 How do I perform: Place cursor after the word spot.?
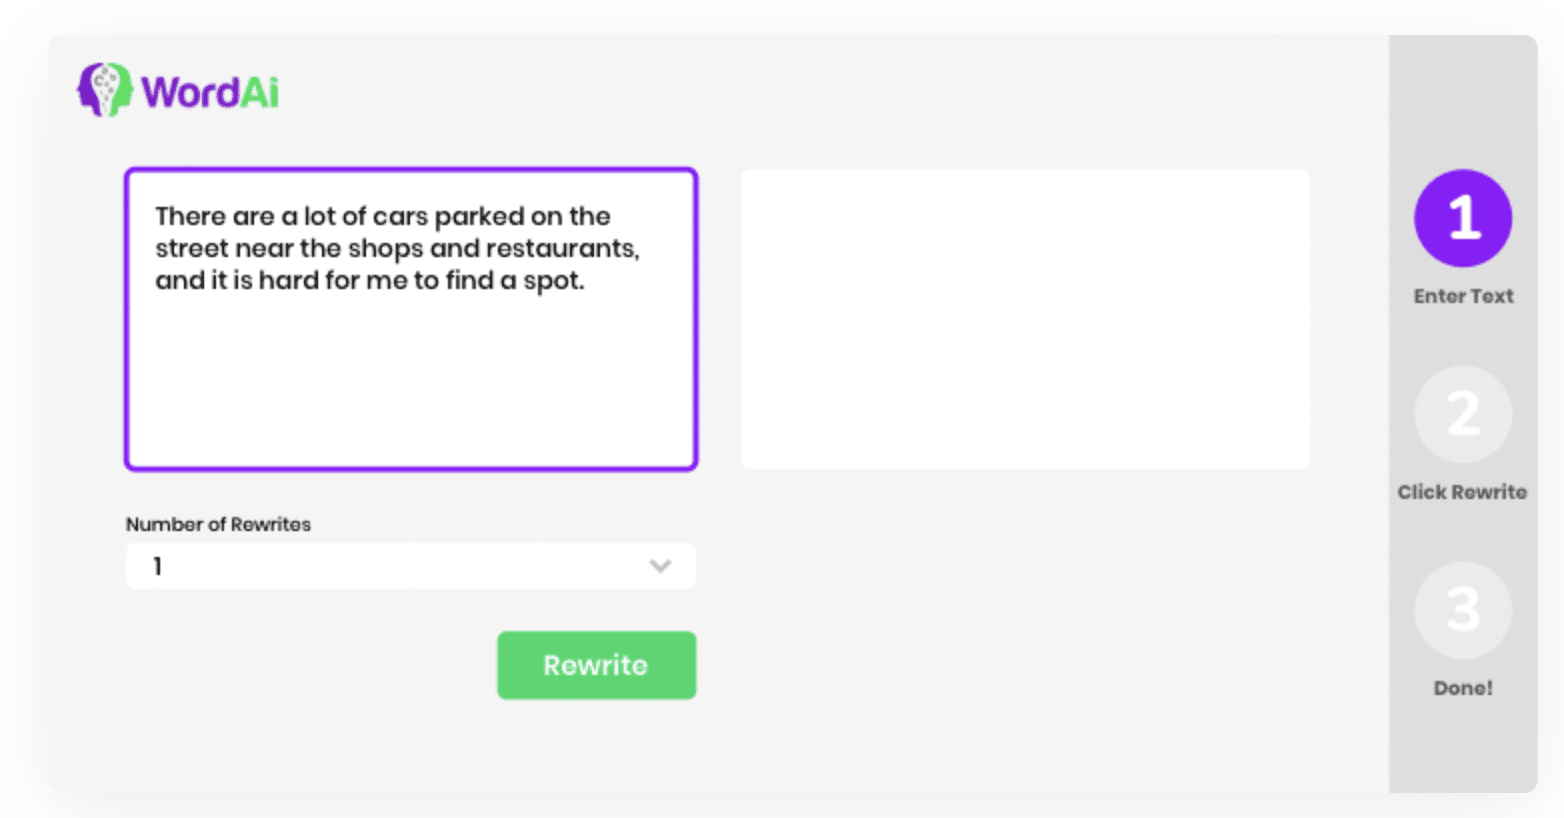583,281
